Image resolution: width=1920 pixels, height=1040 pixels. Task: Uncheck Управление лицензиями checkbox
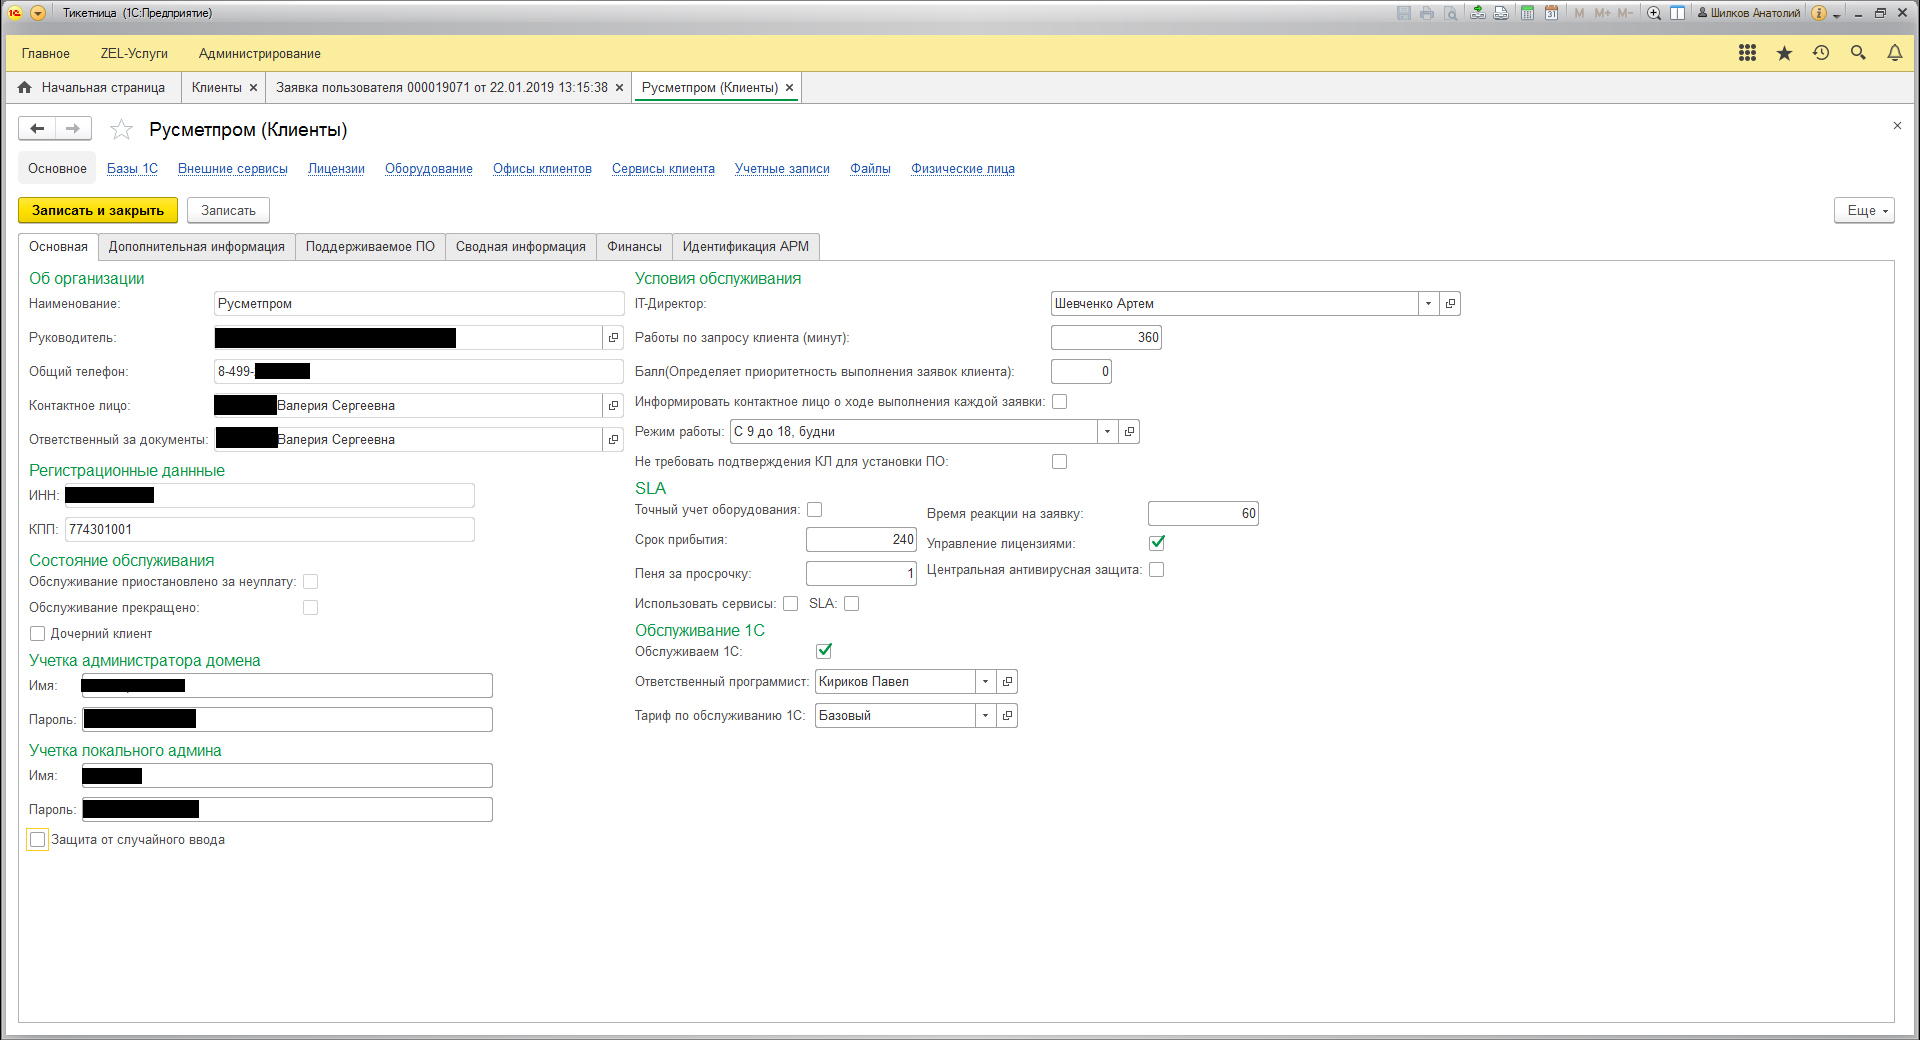coord(1157,543)
